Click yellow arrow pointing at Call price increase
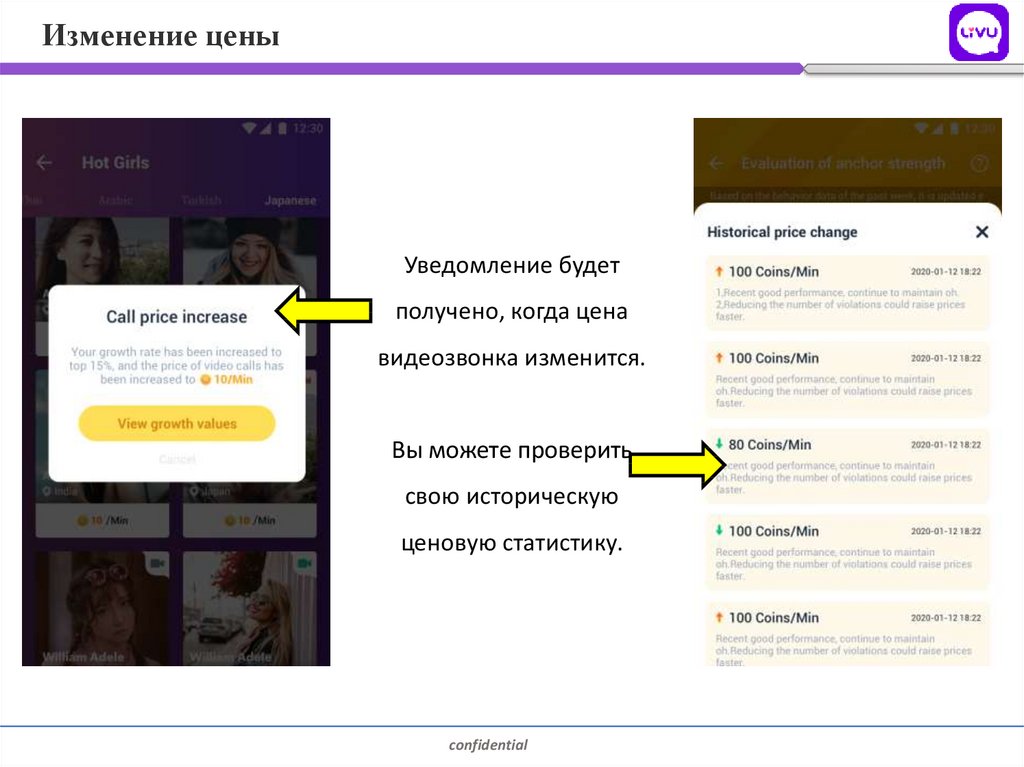The height and width of the screenshot is (767, 1024). coord(323,312)
